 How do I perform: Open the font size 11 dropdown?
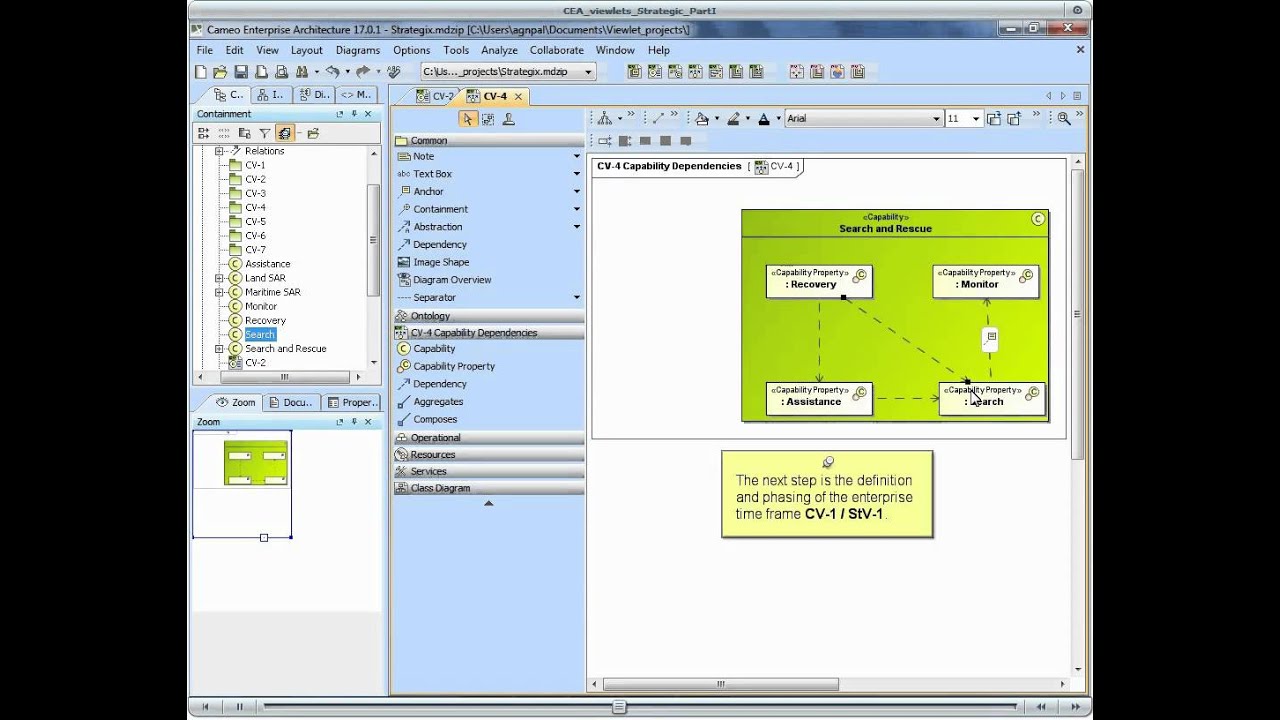(x=976, y=119)
